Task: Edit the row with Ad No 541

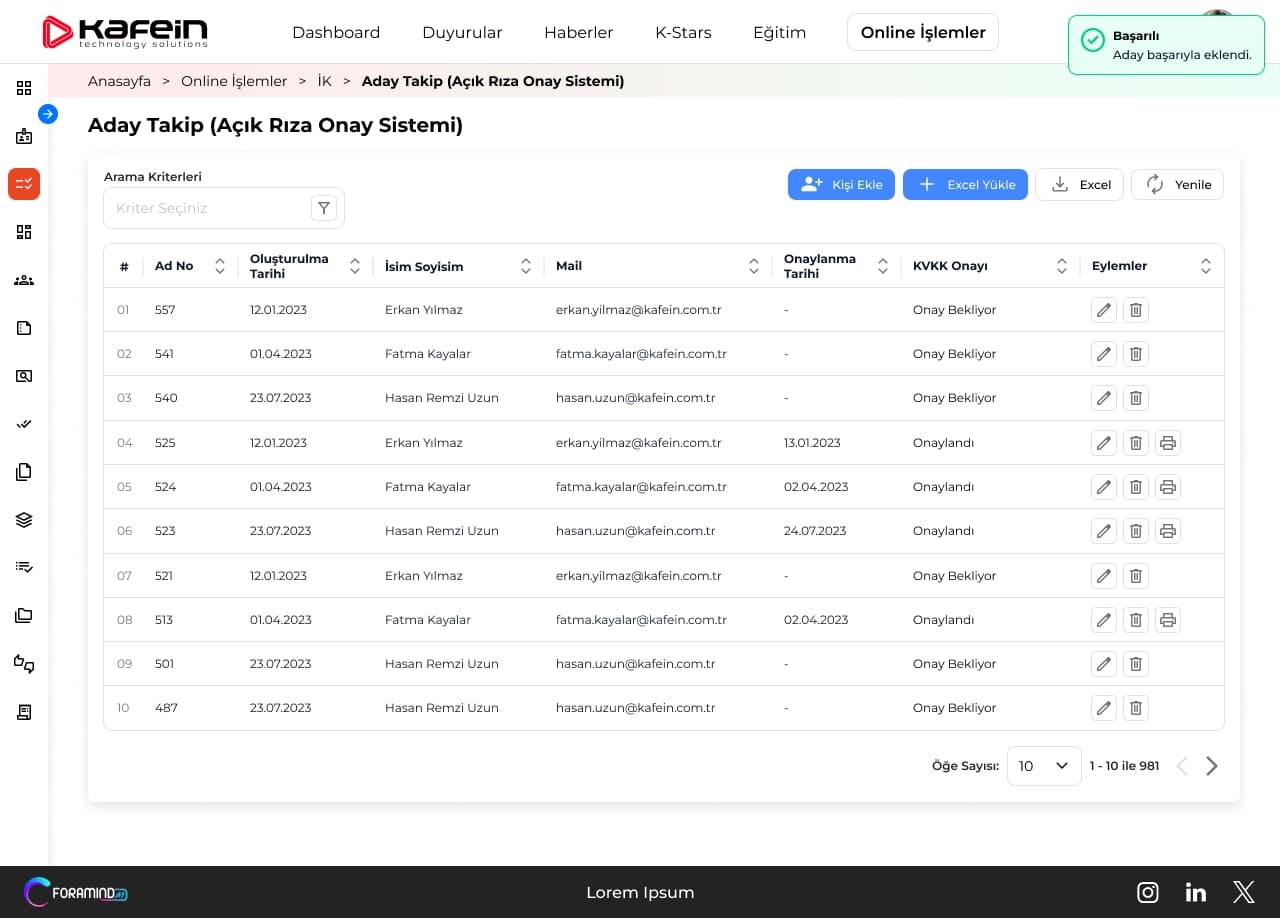Action: (1104, 354)
